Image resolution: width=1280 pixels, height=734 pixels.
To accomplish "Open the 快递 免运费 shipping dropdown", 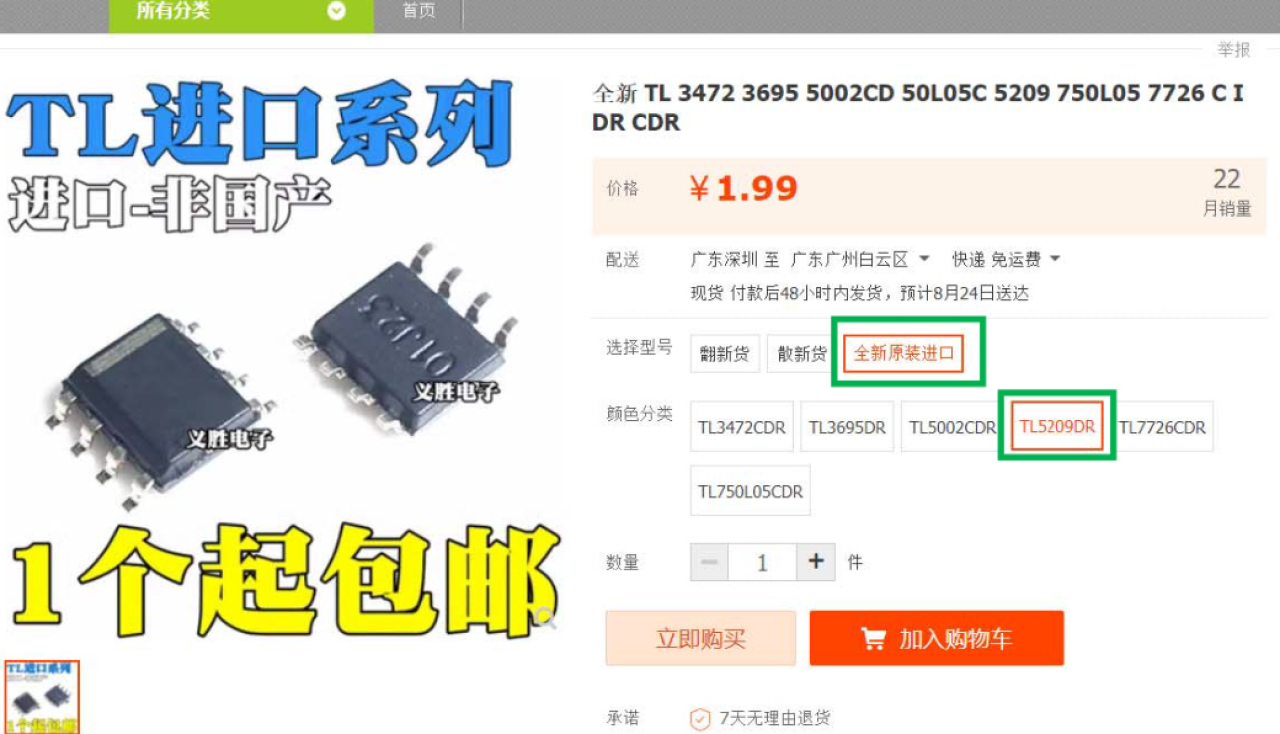I will 1006,259.
